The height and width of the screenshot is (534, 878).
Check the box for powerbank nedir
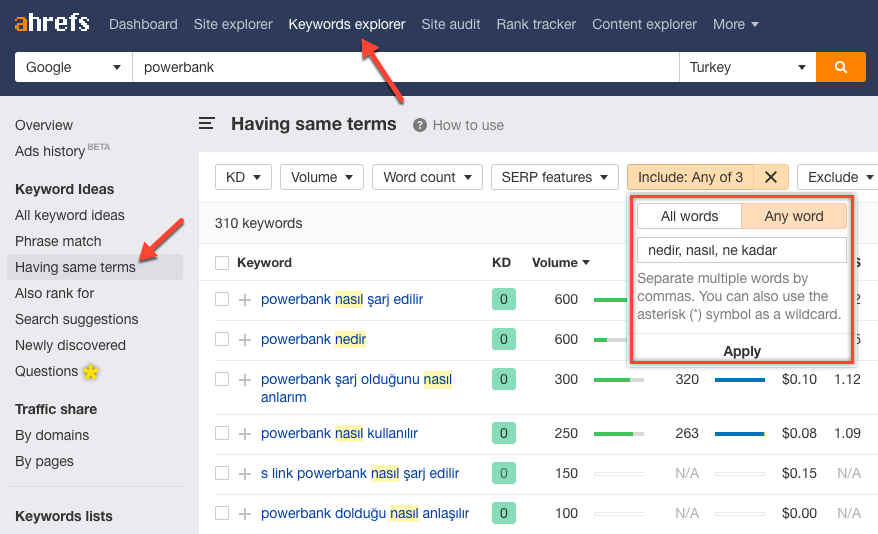pyautogui.click(x=222, y=339)
